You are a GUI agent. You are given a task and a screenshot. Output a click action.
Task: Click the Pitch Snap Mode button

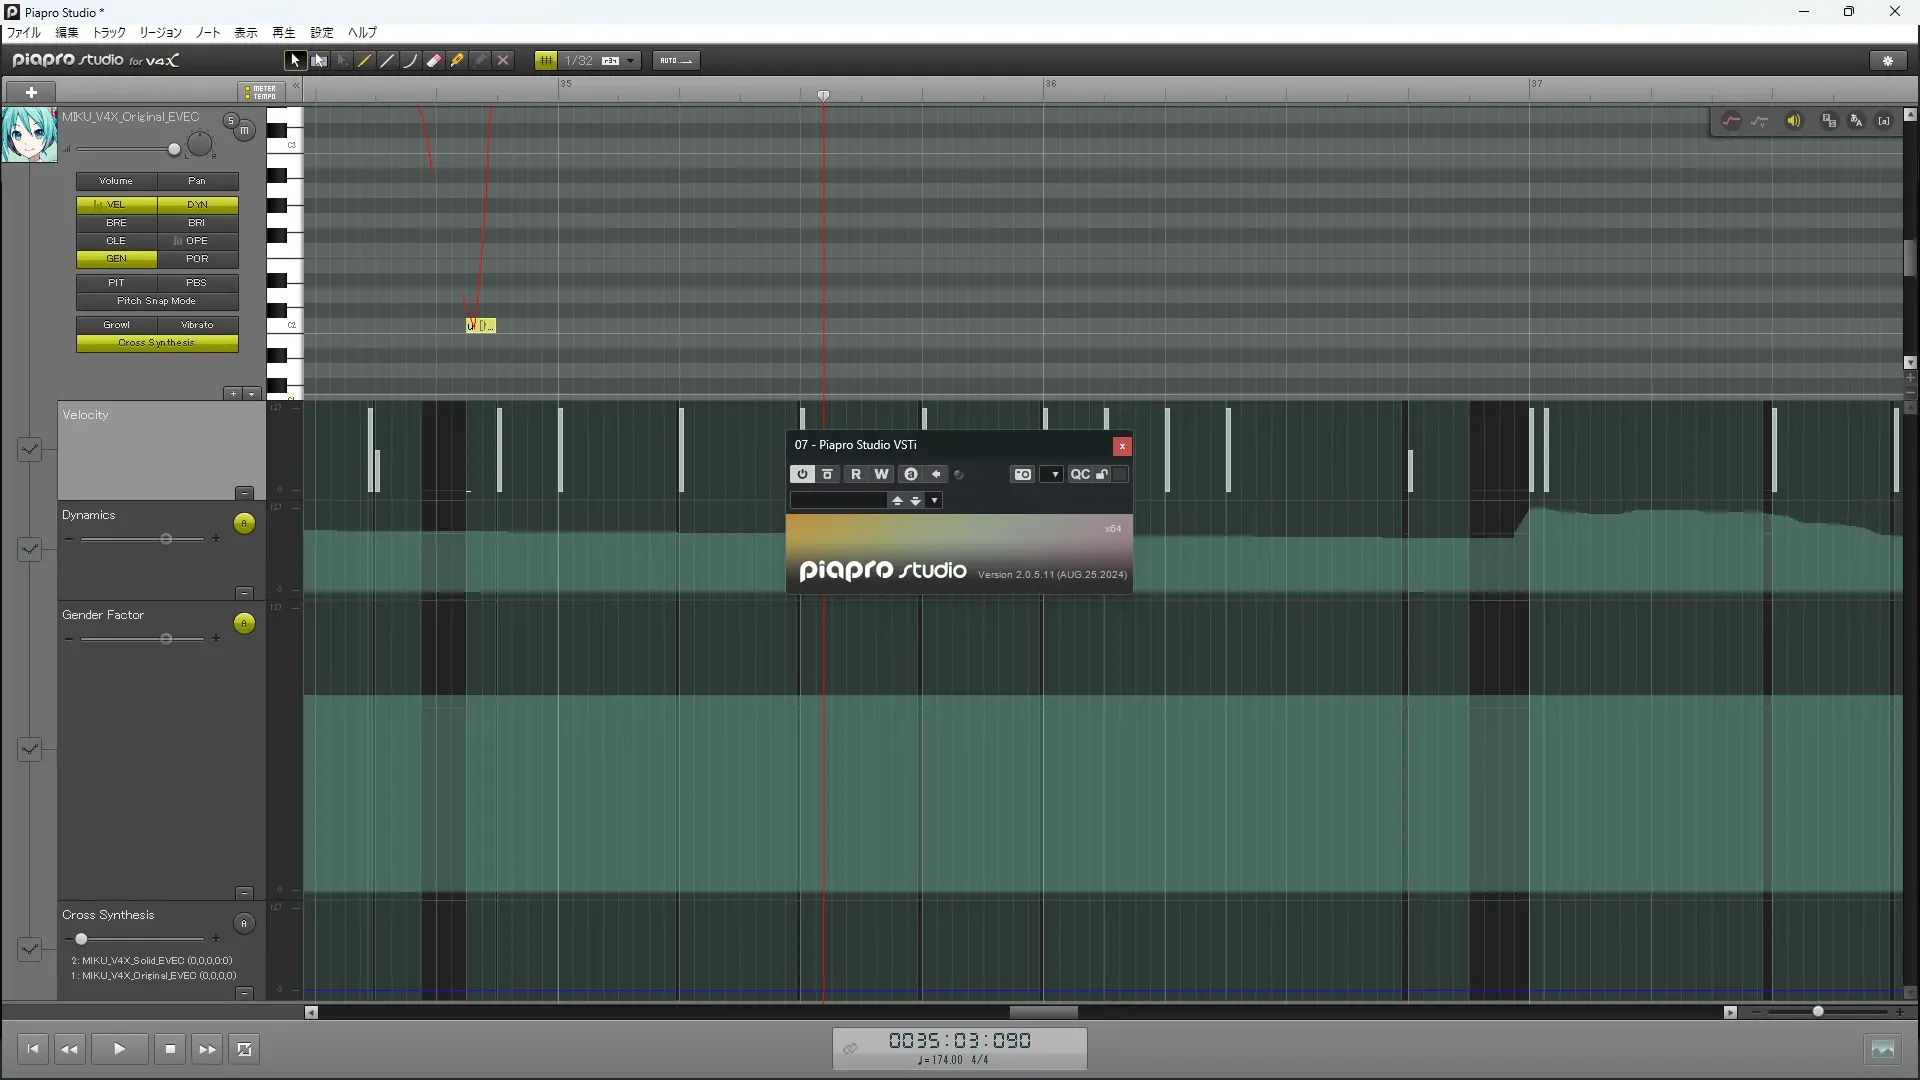tap(157, 301)
